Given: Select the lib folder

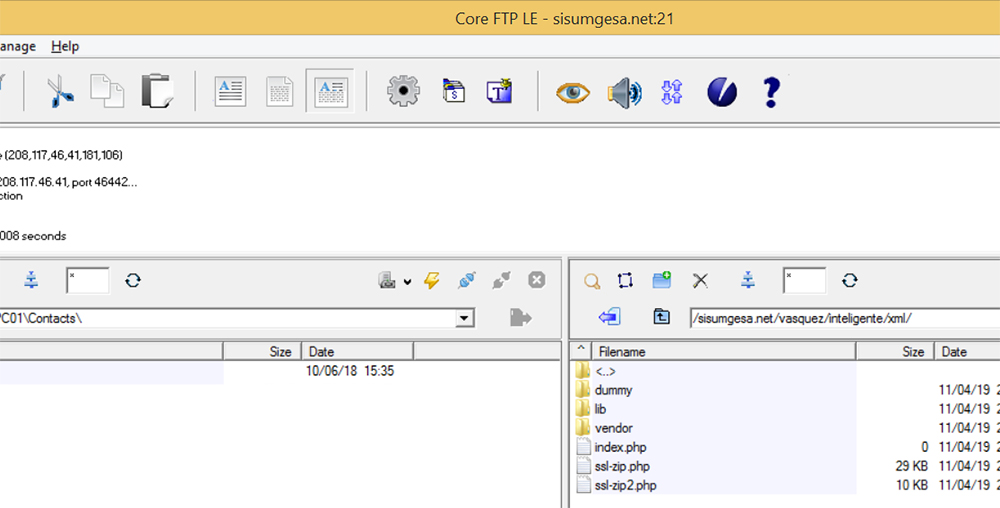Looking at the screenshot, I should [600, 409].
